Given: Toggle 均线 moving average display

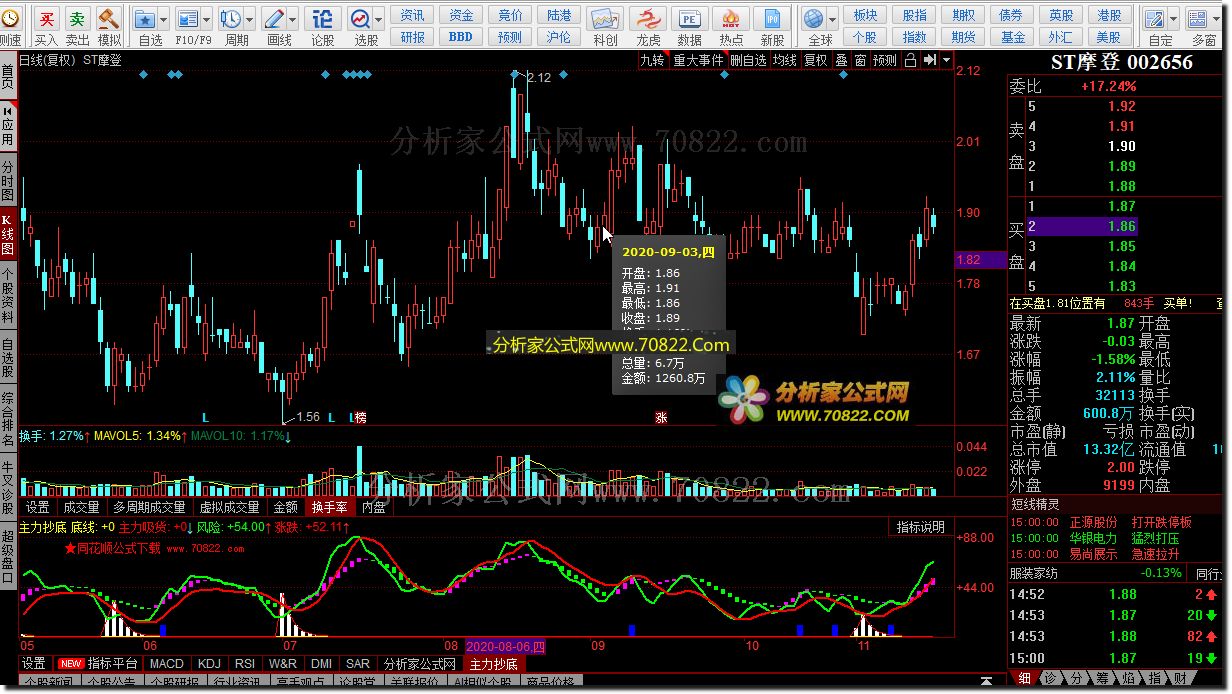Looking at the screenshot, I should click(785, 60).
